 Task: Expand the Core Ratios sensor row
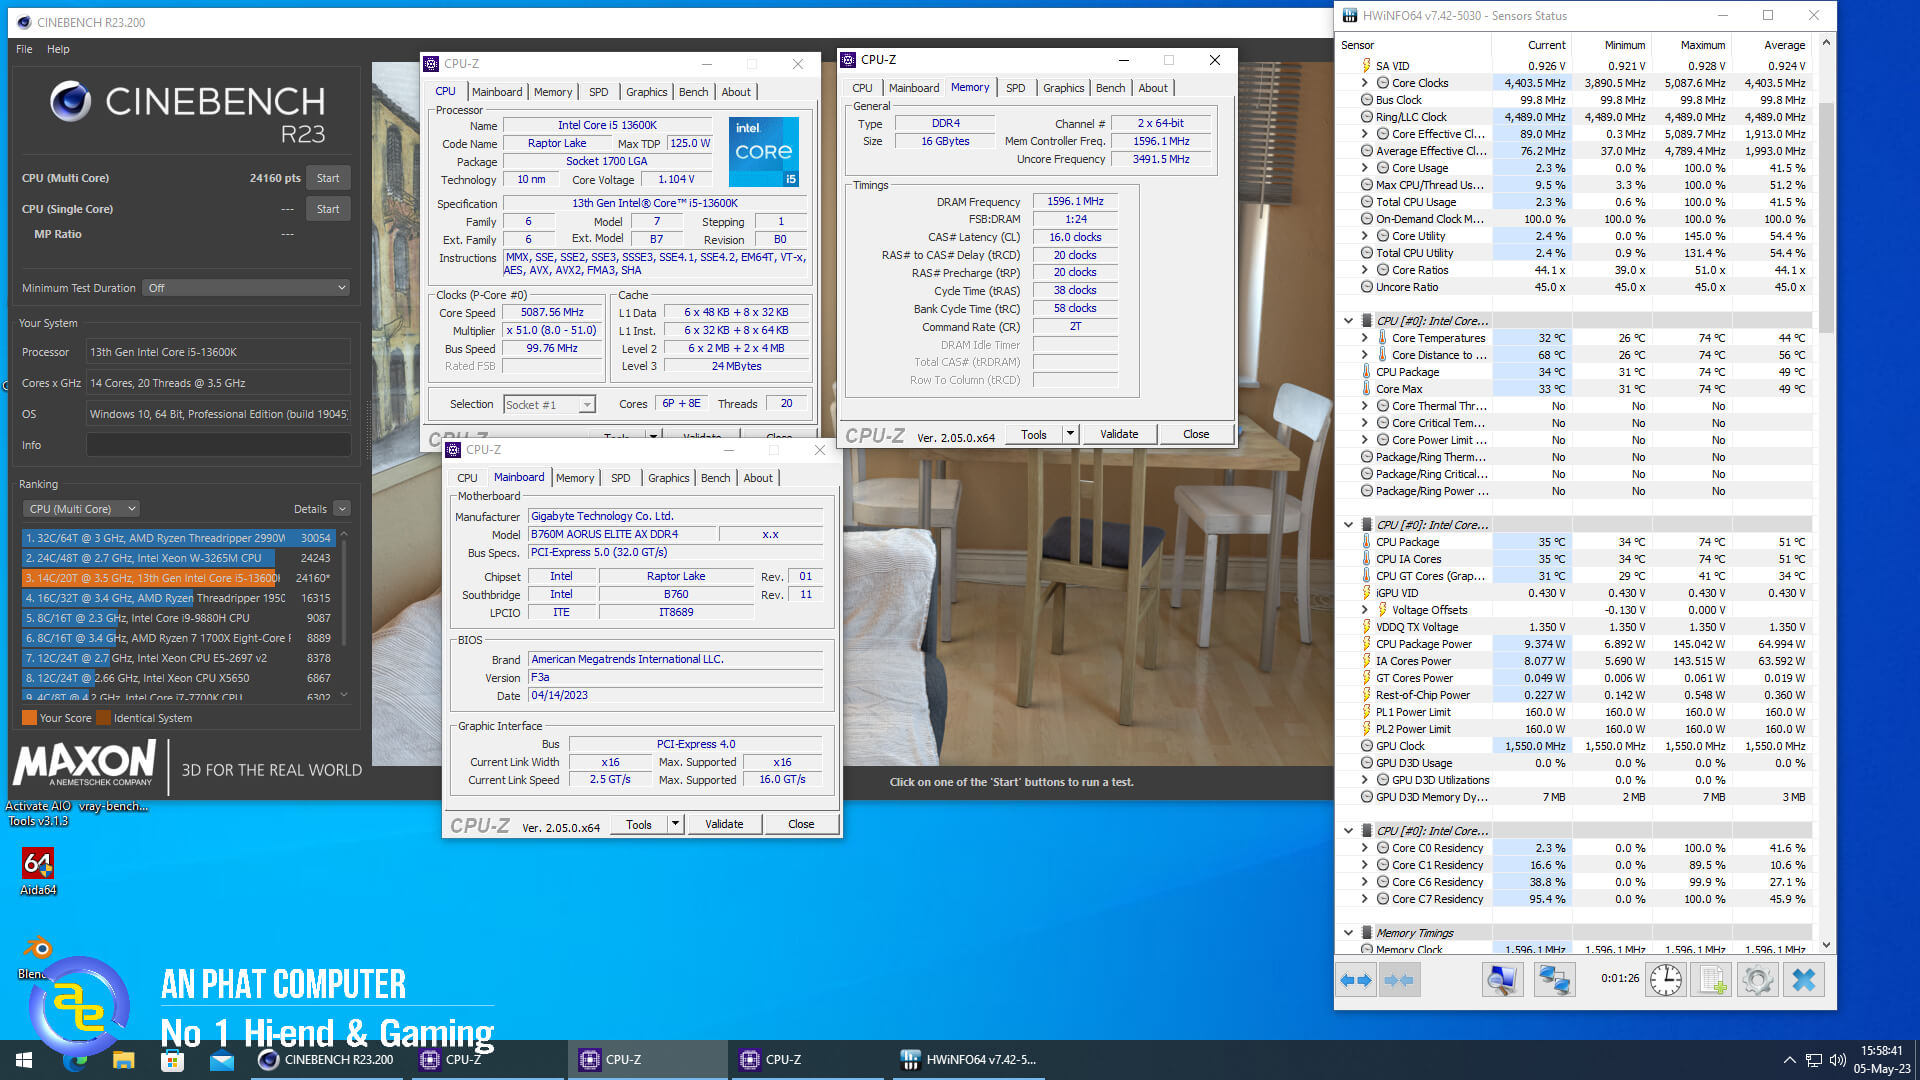pyautogui.click(x=1365, y=270)
